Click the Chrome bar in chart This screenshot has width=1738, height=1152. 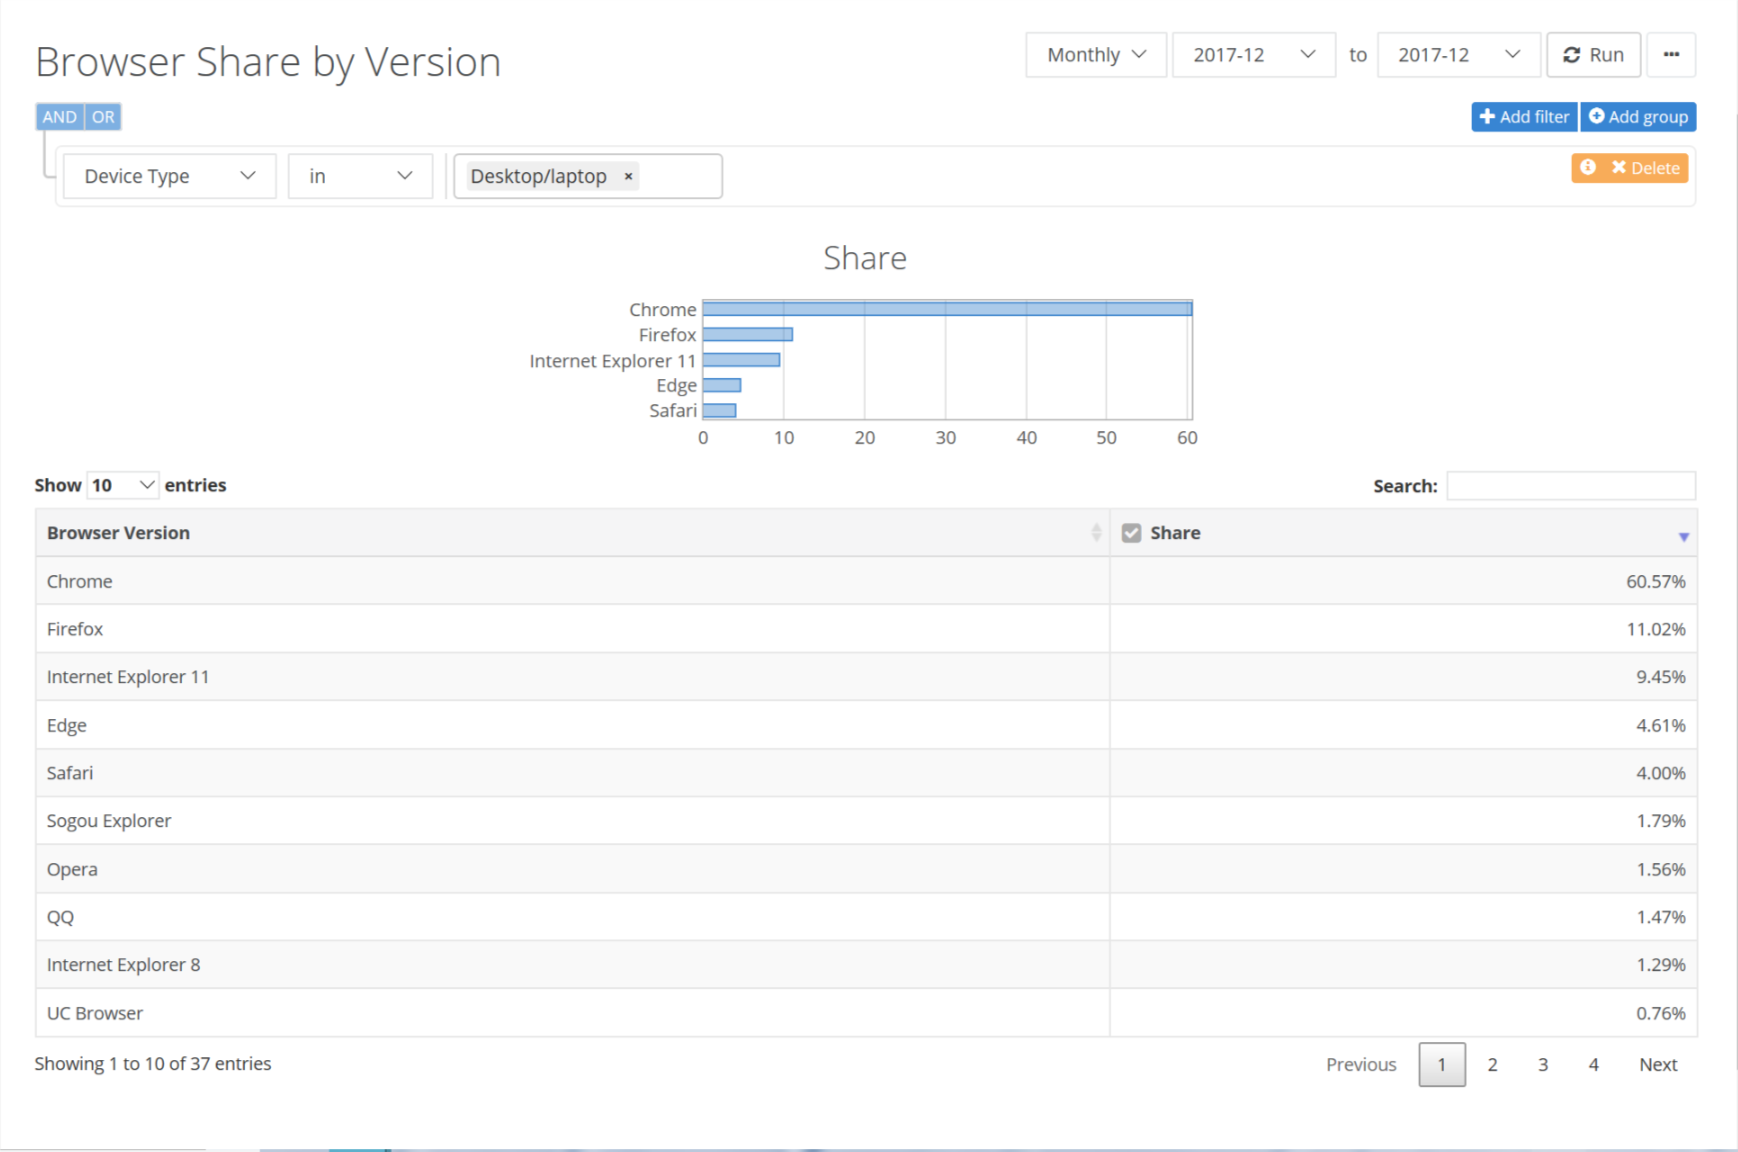(x=946, y=309)
